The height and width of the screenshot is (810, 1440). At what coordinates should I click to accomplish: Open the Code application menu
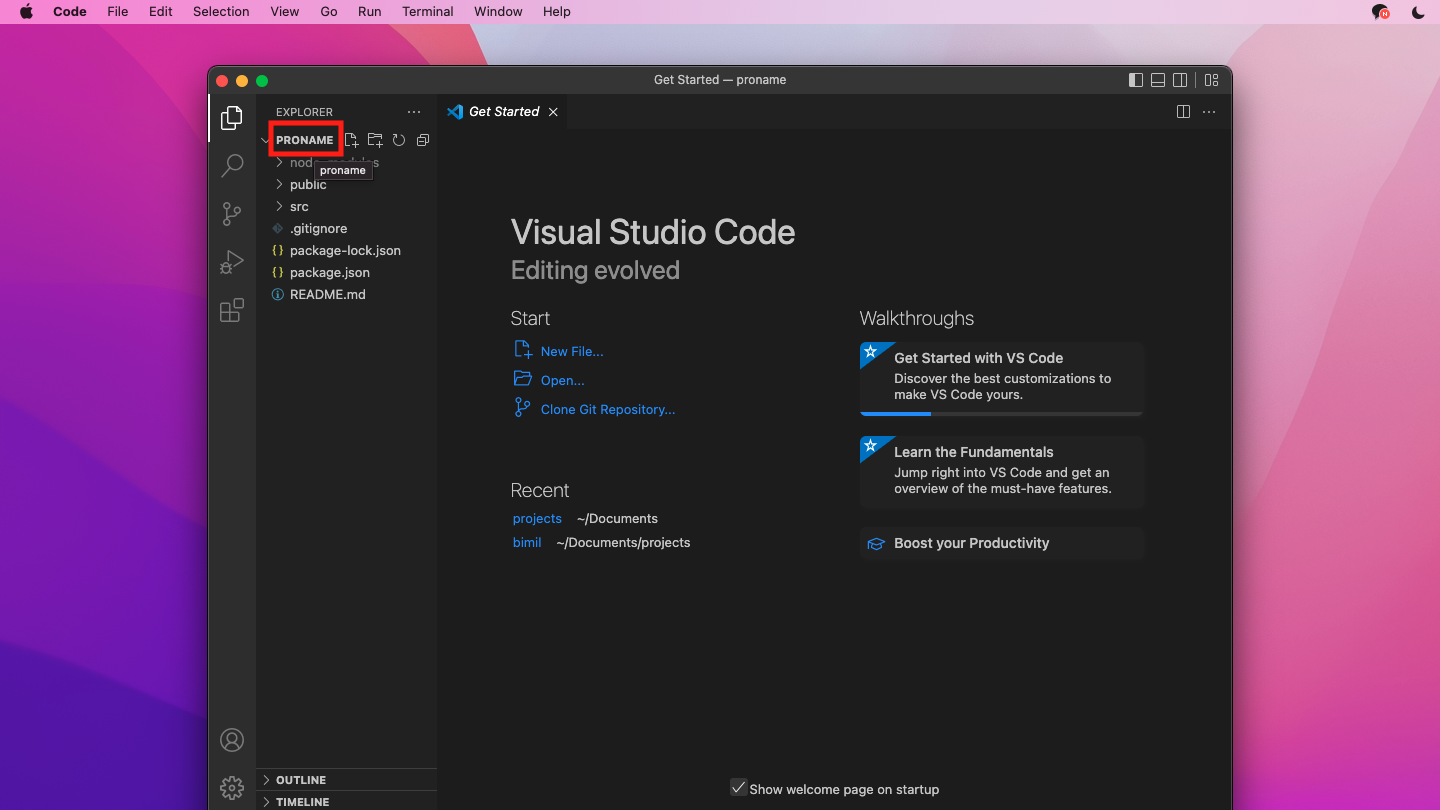70,12
